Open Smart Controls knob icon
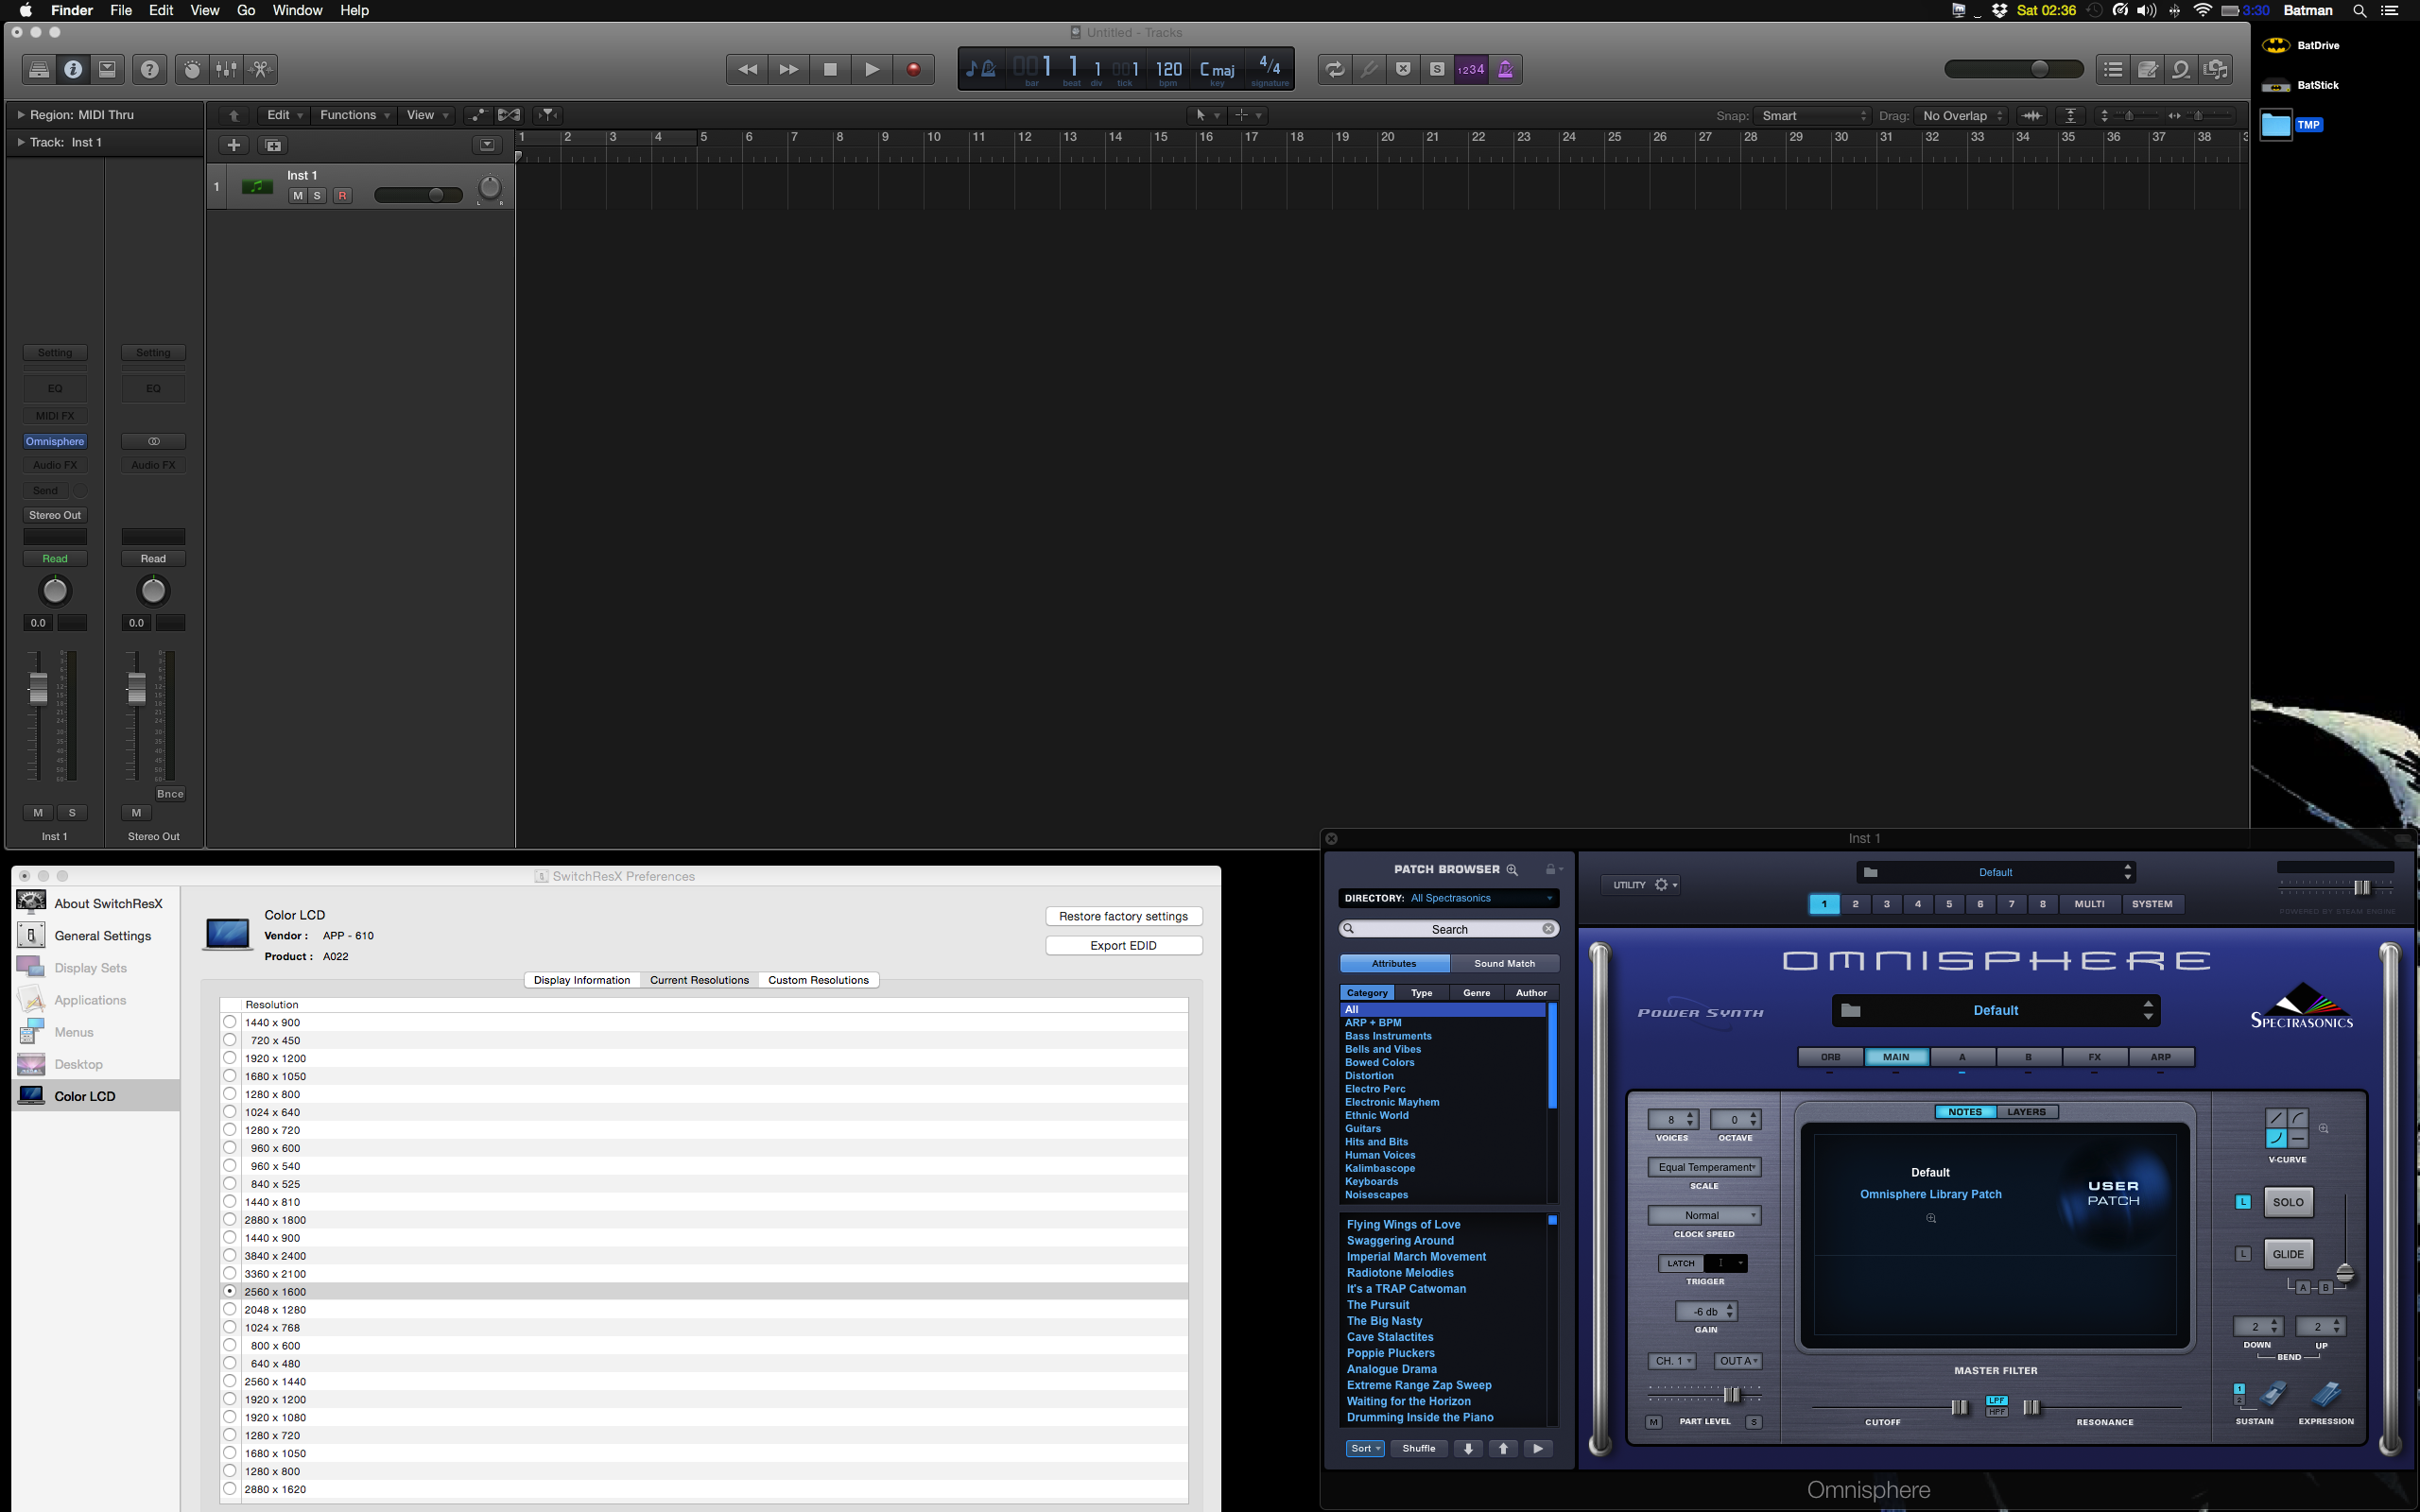This screenshot has height=1512, width=2420. click(192, 69)
